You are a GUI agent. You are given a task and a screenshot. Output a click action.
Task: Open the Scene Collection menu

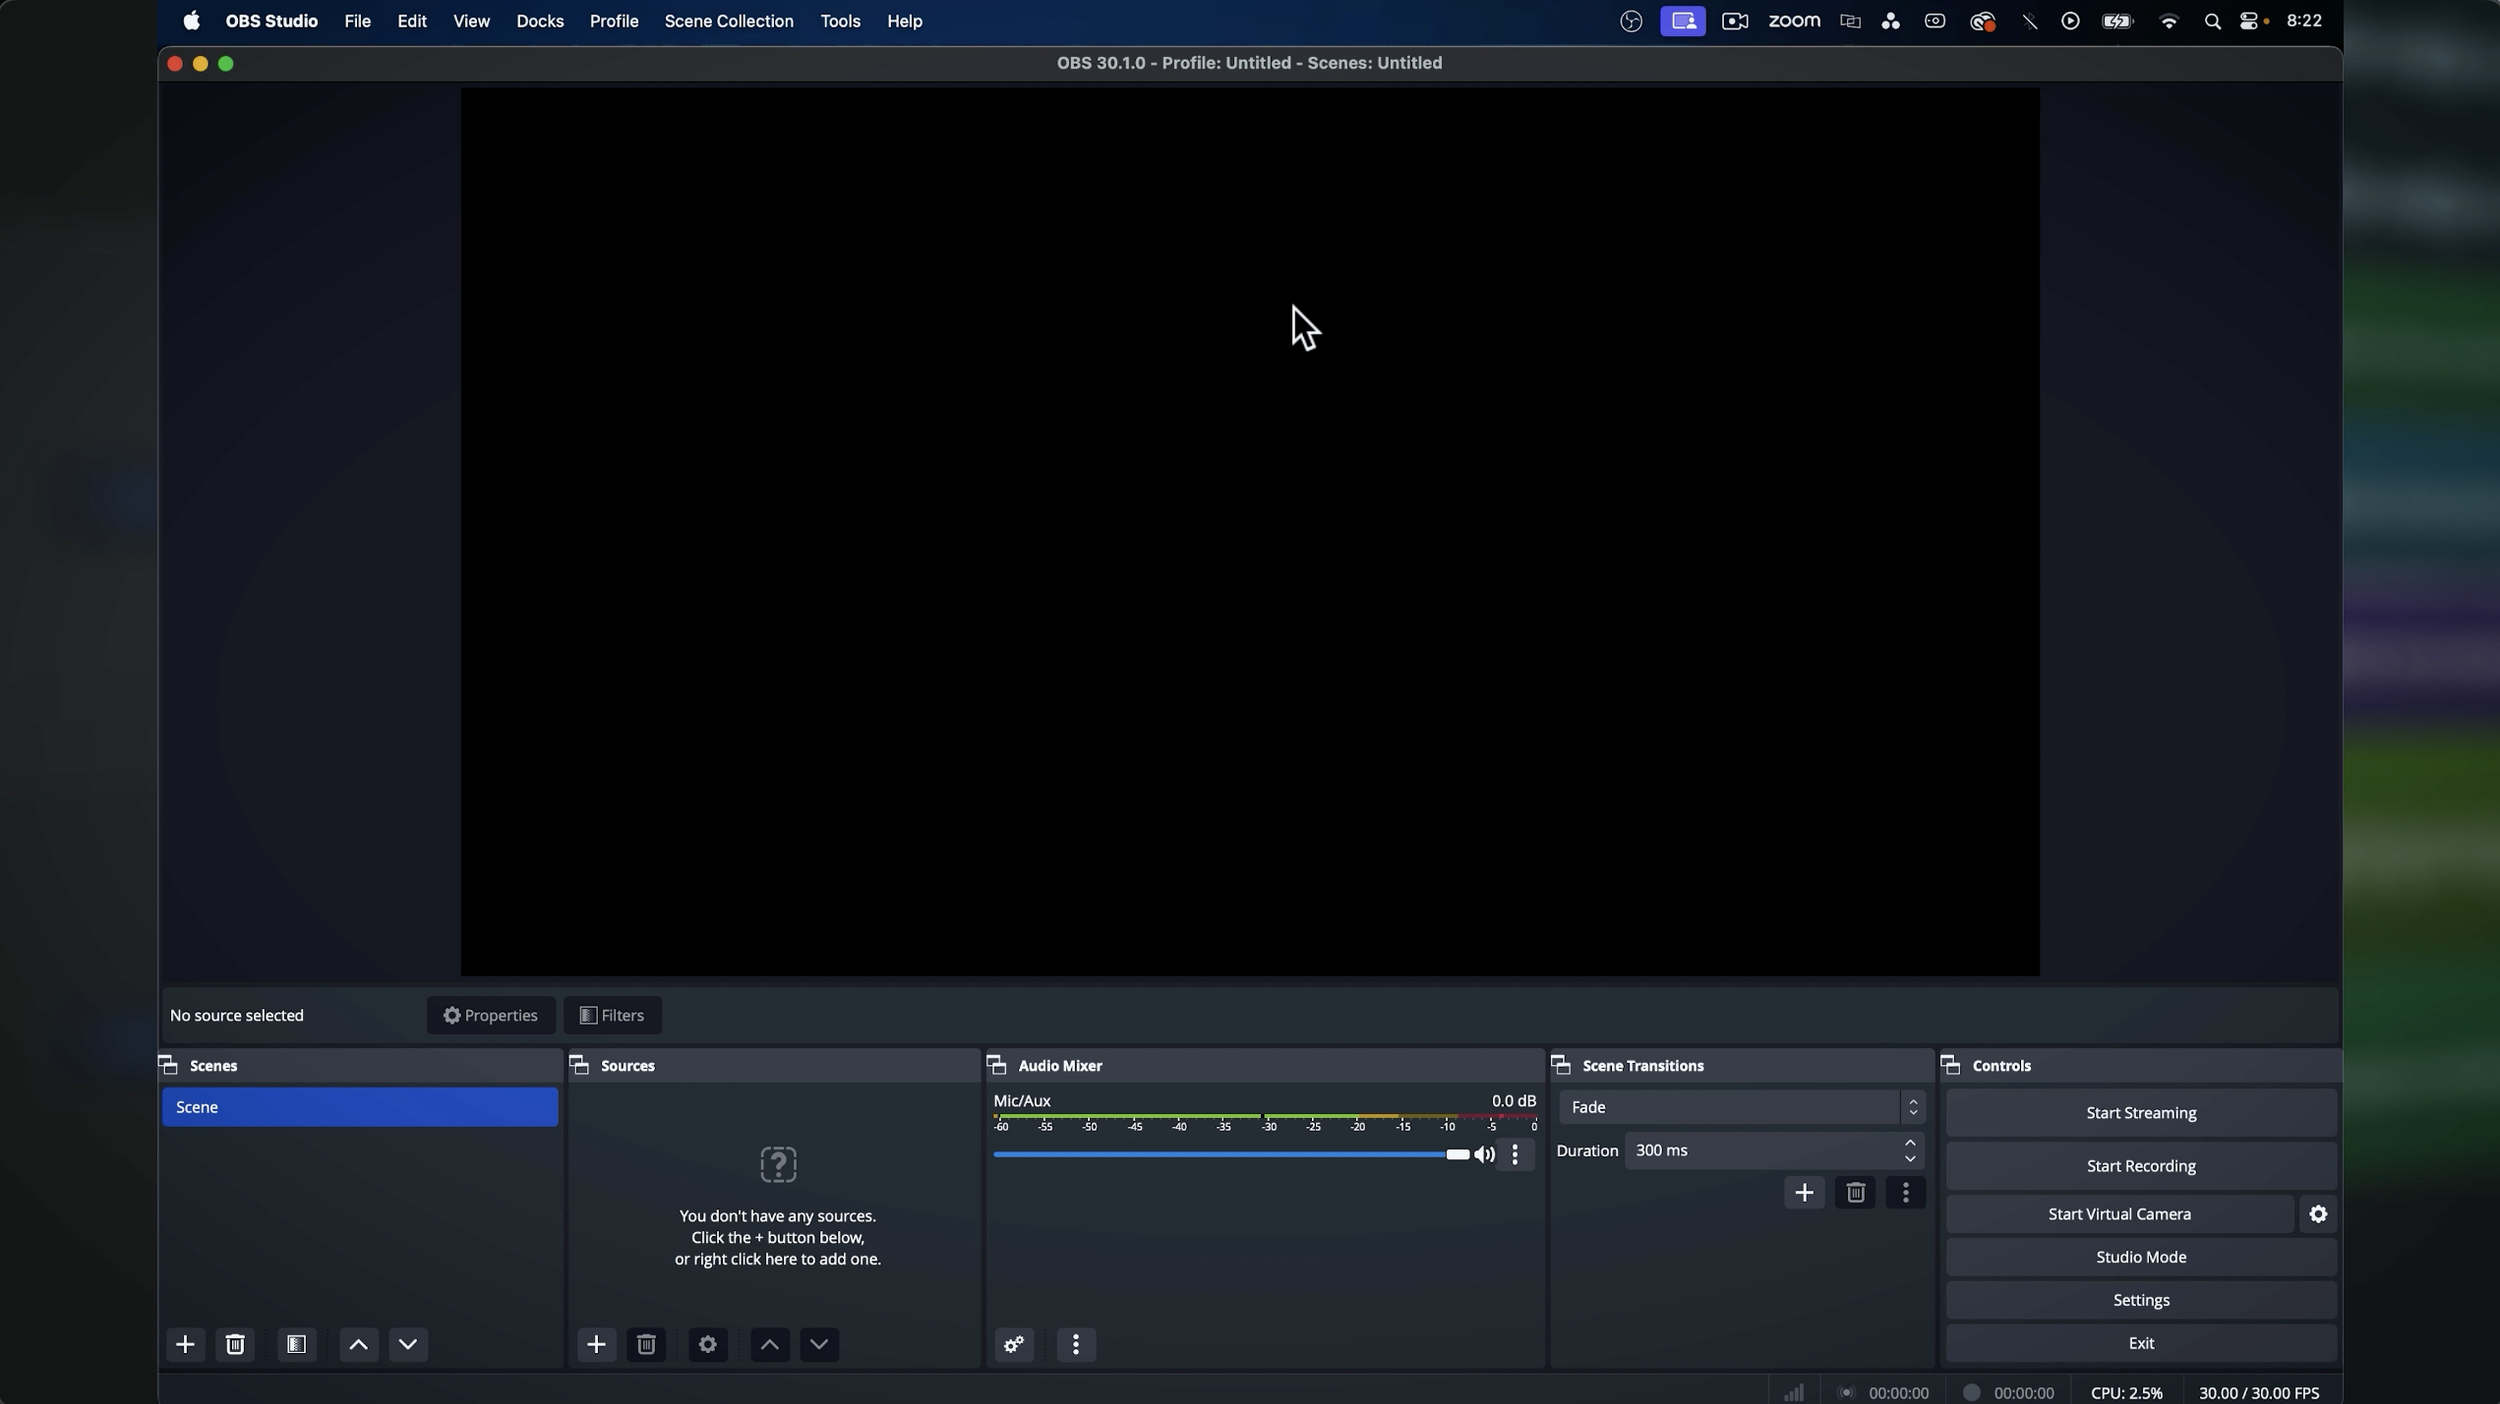pos(728,21)
